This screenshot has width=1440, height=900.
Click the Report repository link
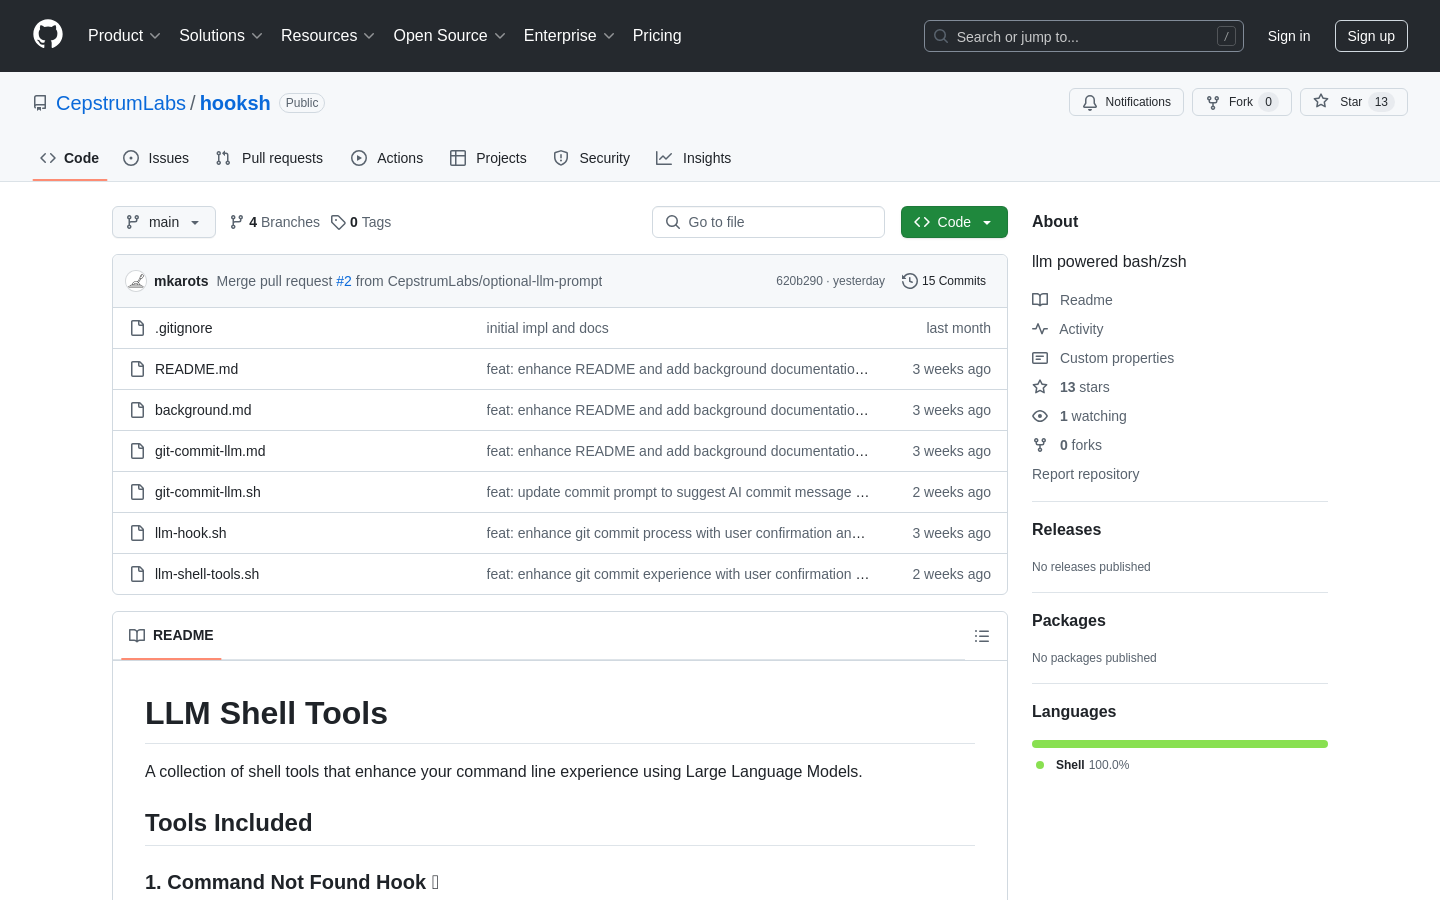(x=1085, y=474)
